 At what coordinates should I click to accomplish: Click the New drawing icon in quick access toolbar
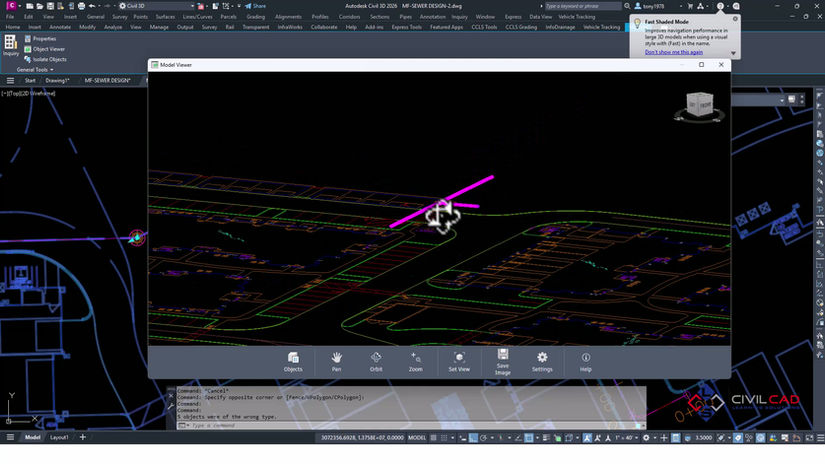pos(29,6)
